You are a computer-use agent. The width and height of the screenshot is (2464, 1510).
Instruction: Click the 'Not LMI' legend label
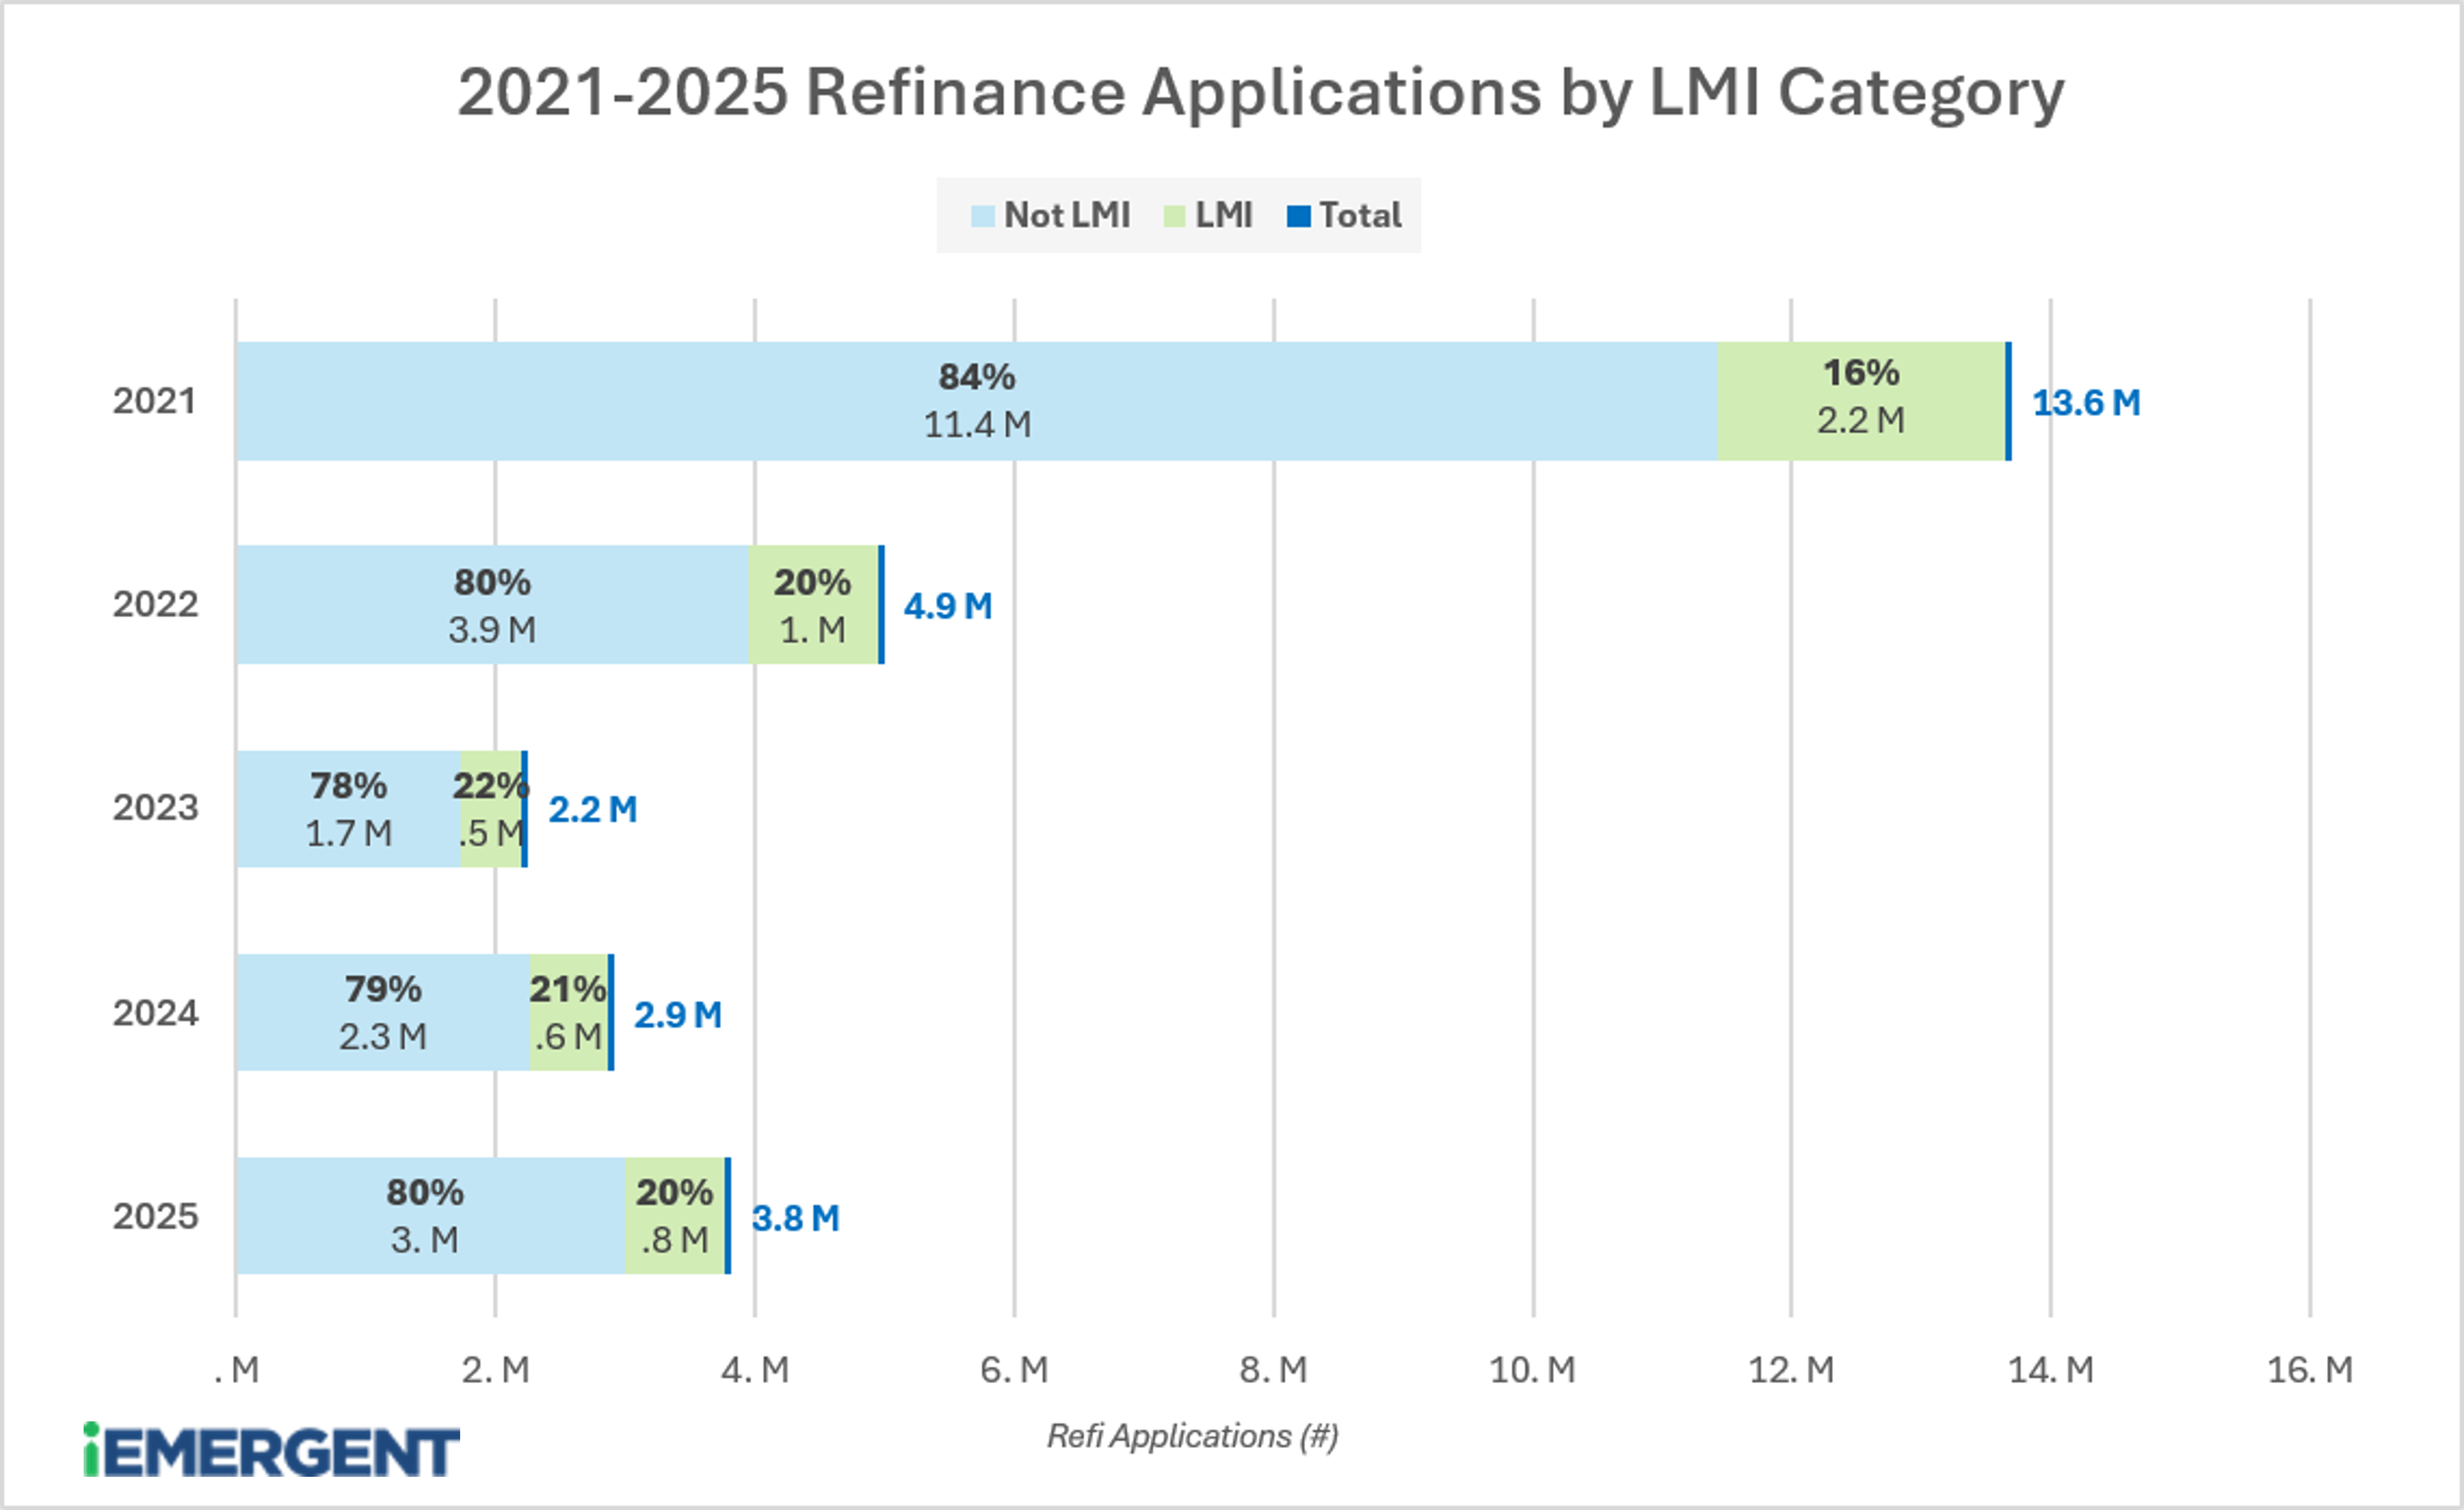(x=1066, y=215)
